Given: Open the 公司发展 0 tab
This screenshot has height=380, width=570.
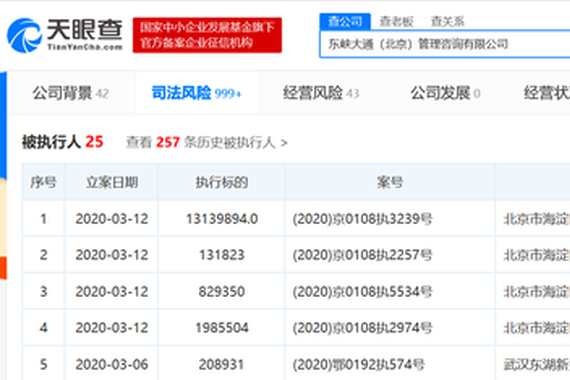Looking at the screenshot, I should [445, 93].
